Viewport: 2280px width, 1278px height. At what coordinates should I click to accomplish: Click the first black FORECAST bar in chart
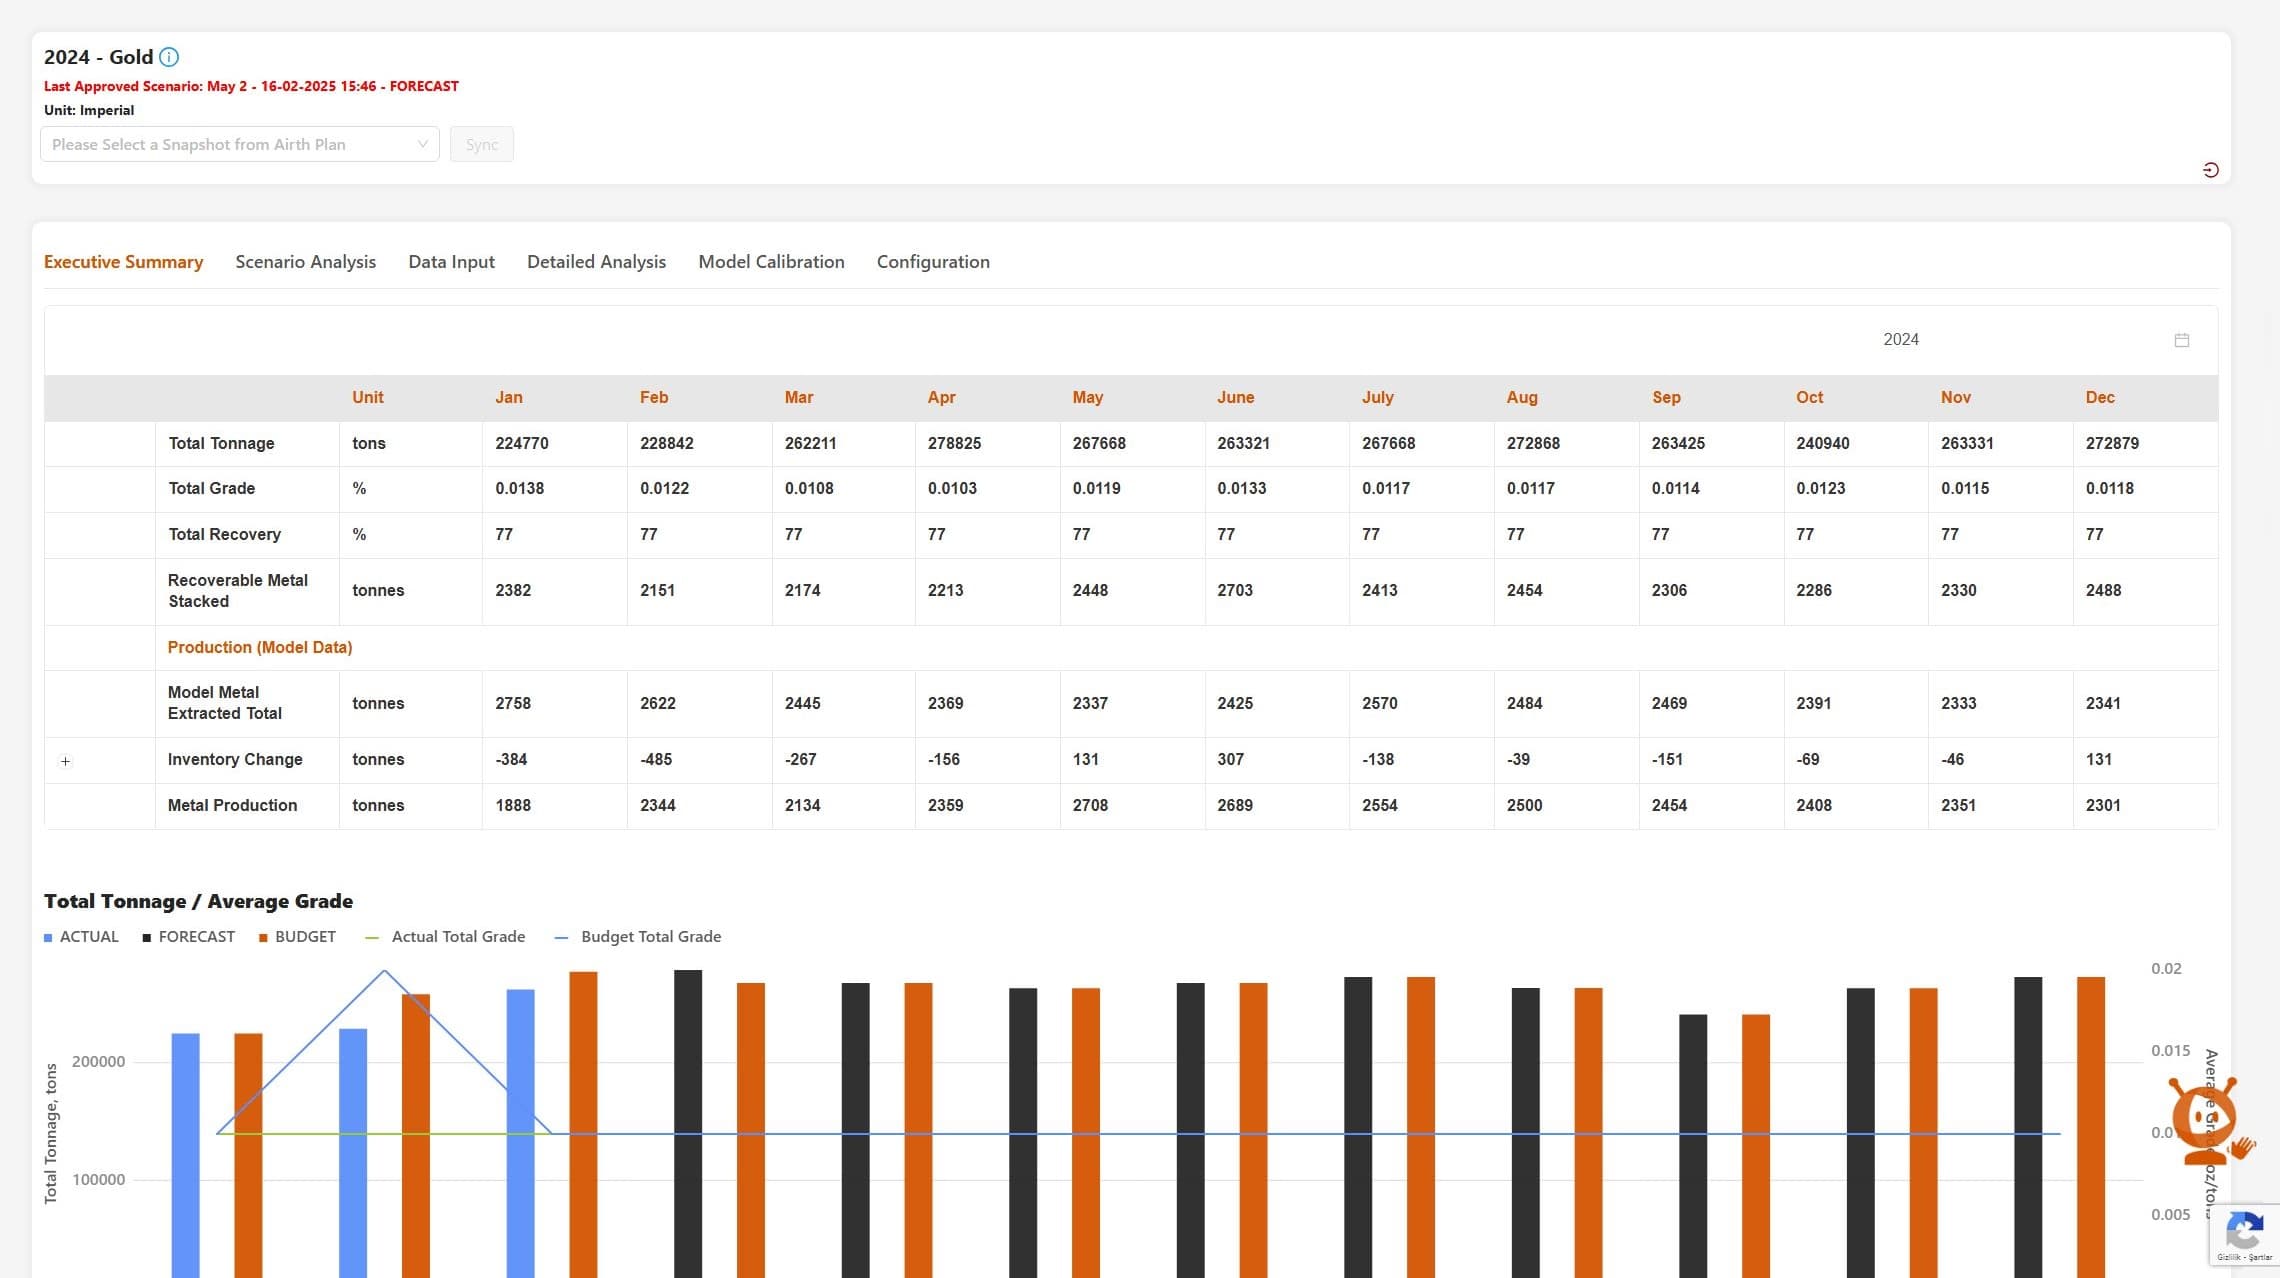688,1123
